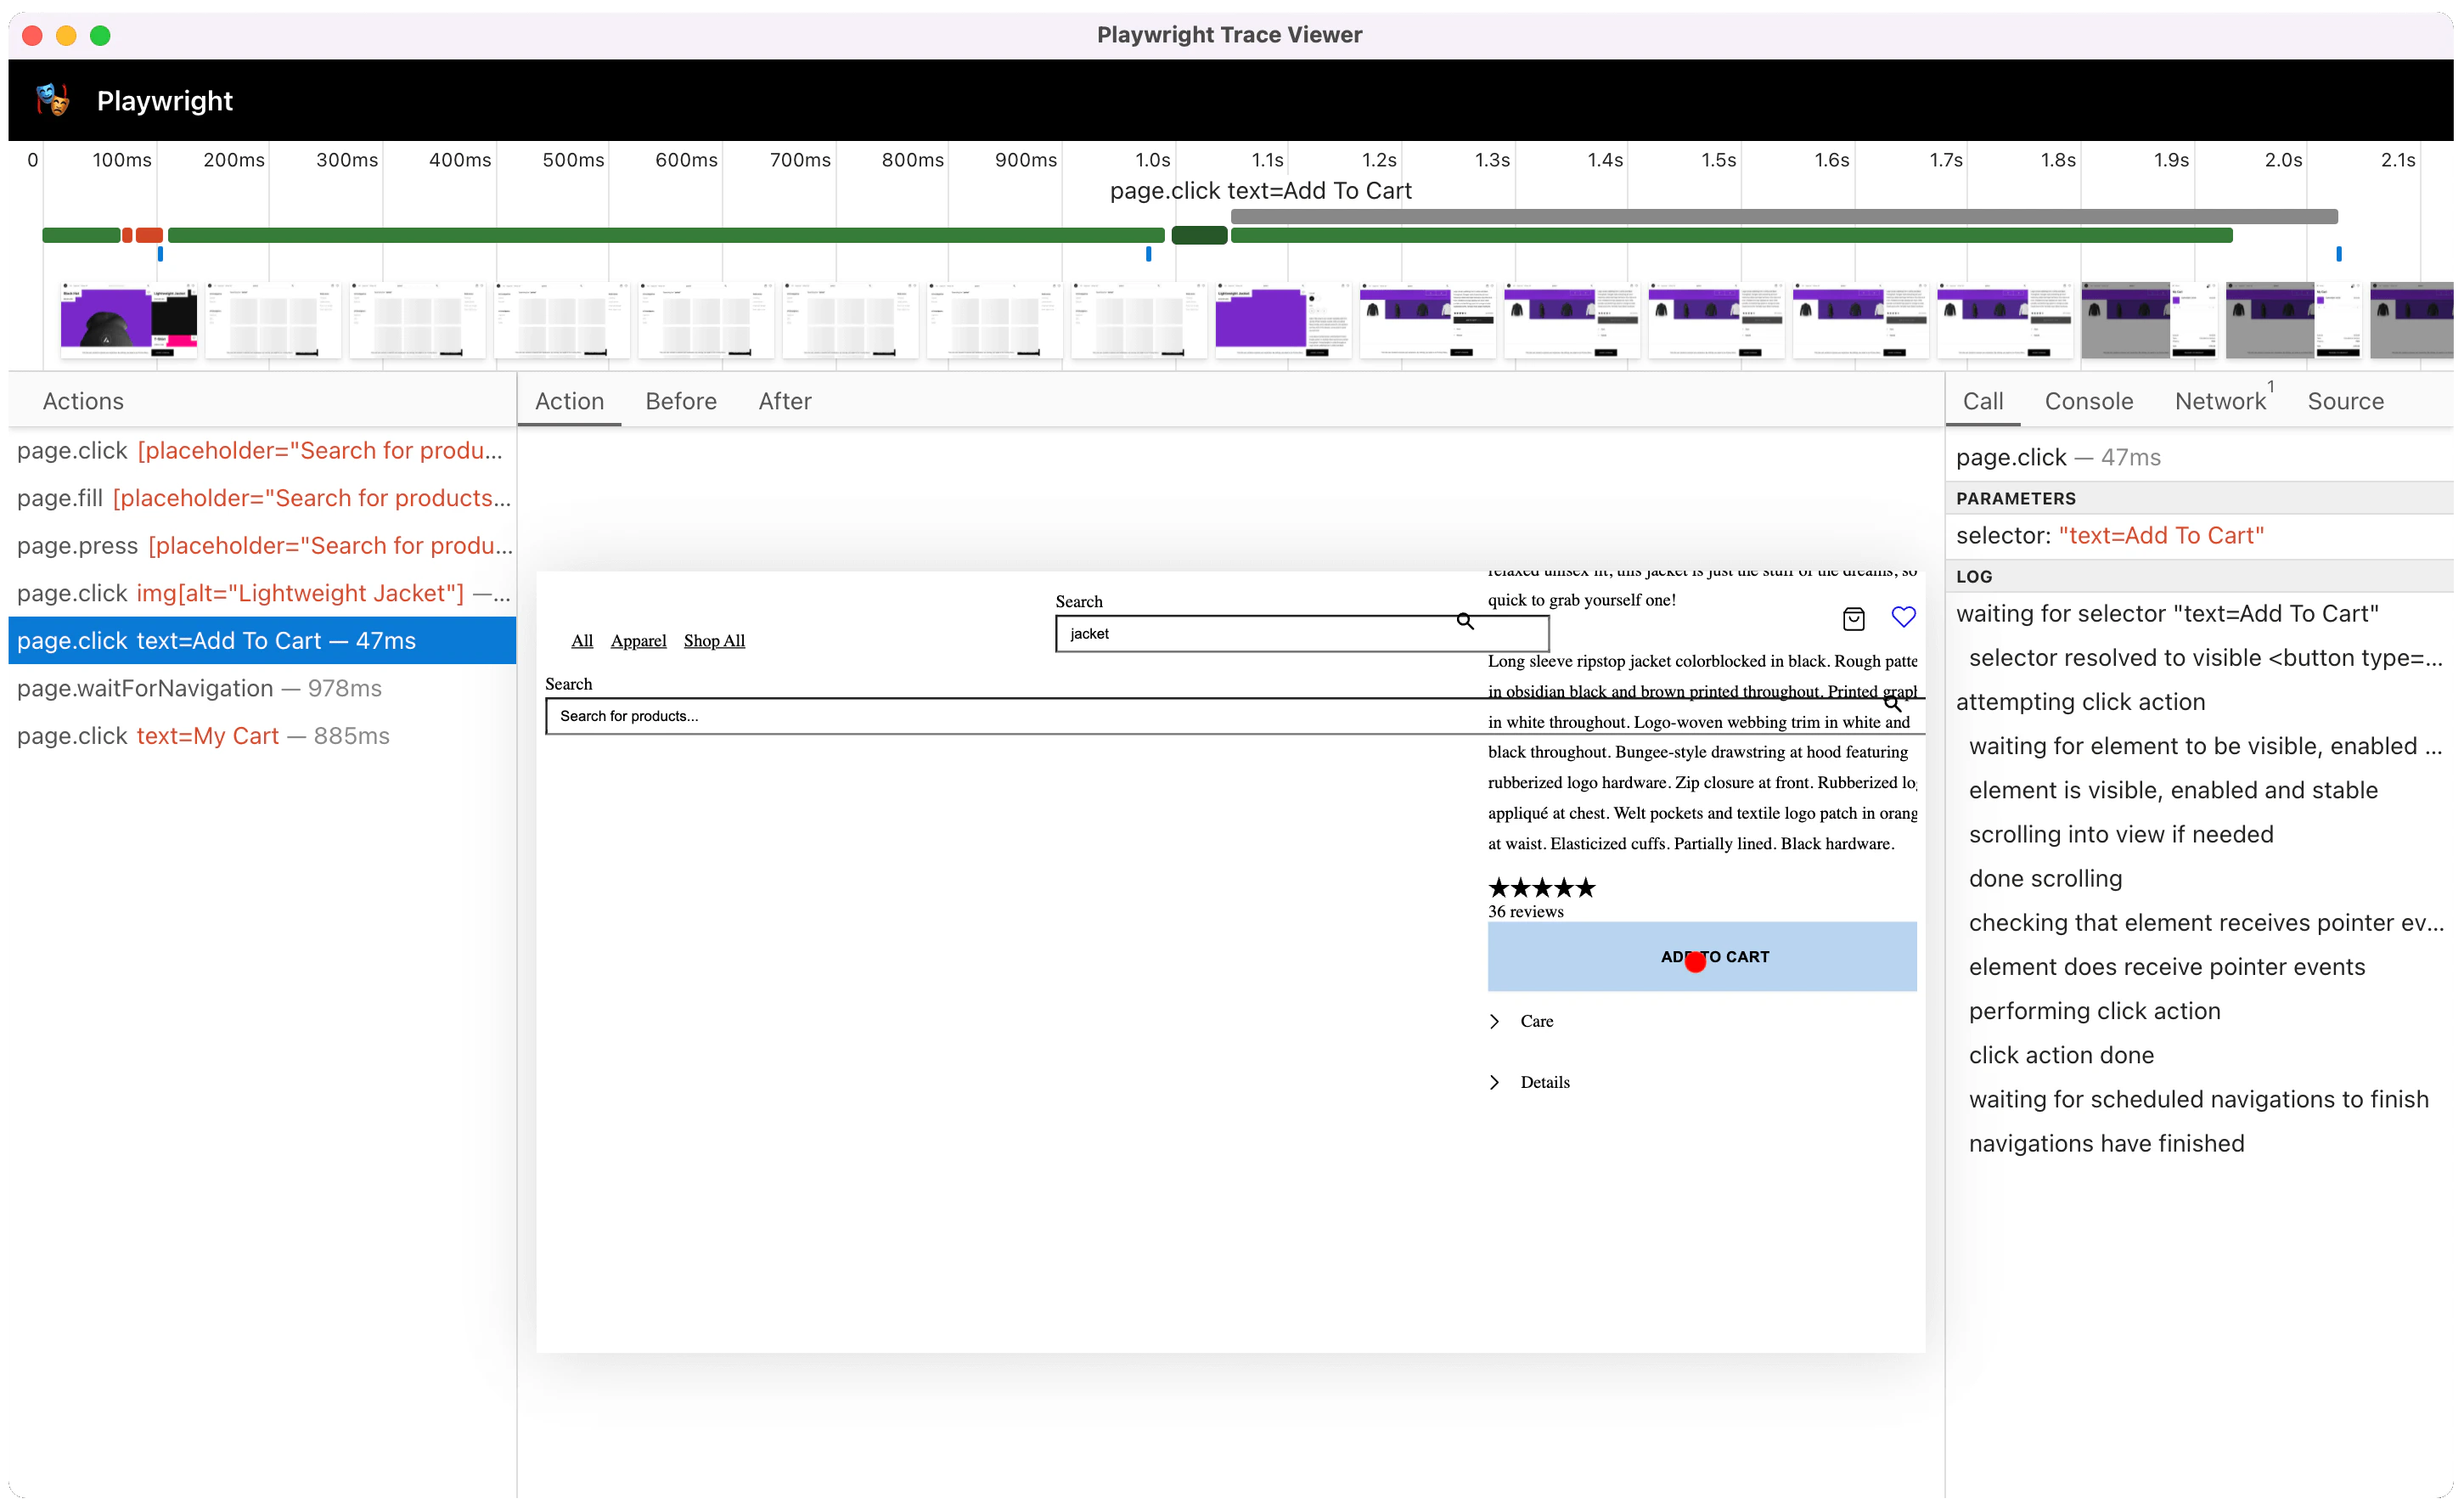Expand the Care section chevron
This screenshot has height=1510, width=2464.
[x=1494, y=1021]
